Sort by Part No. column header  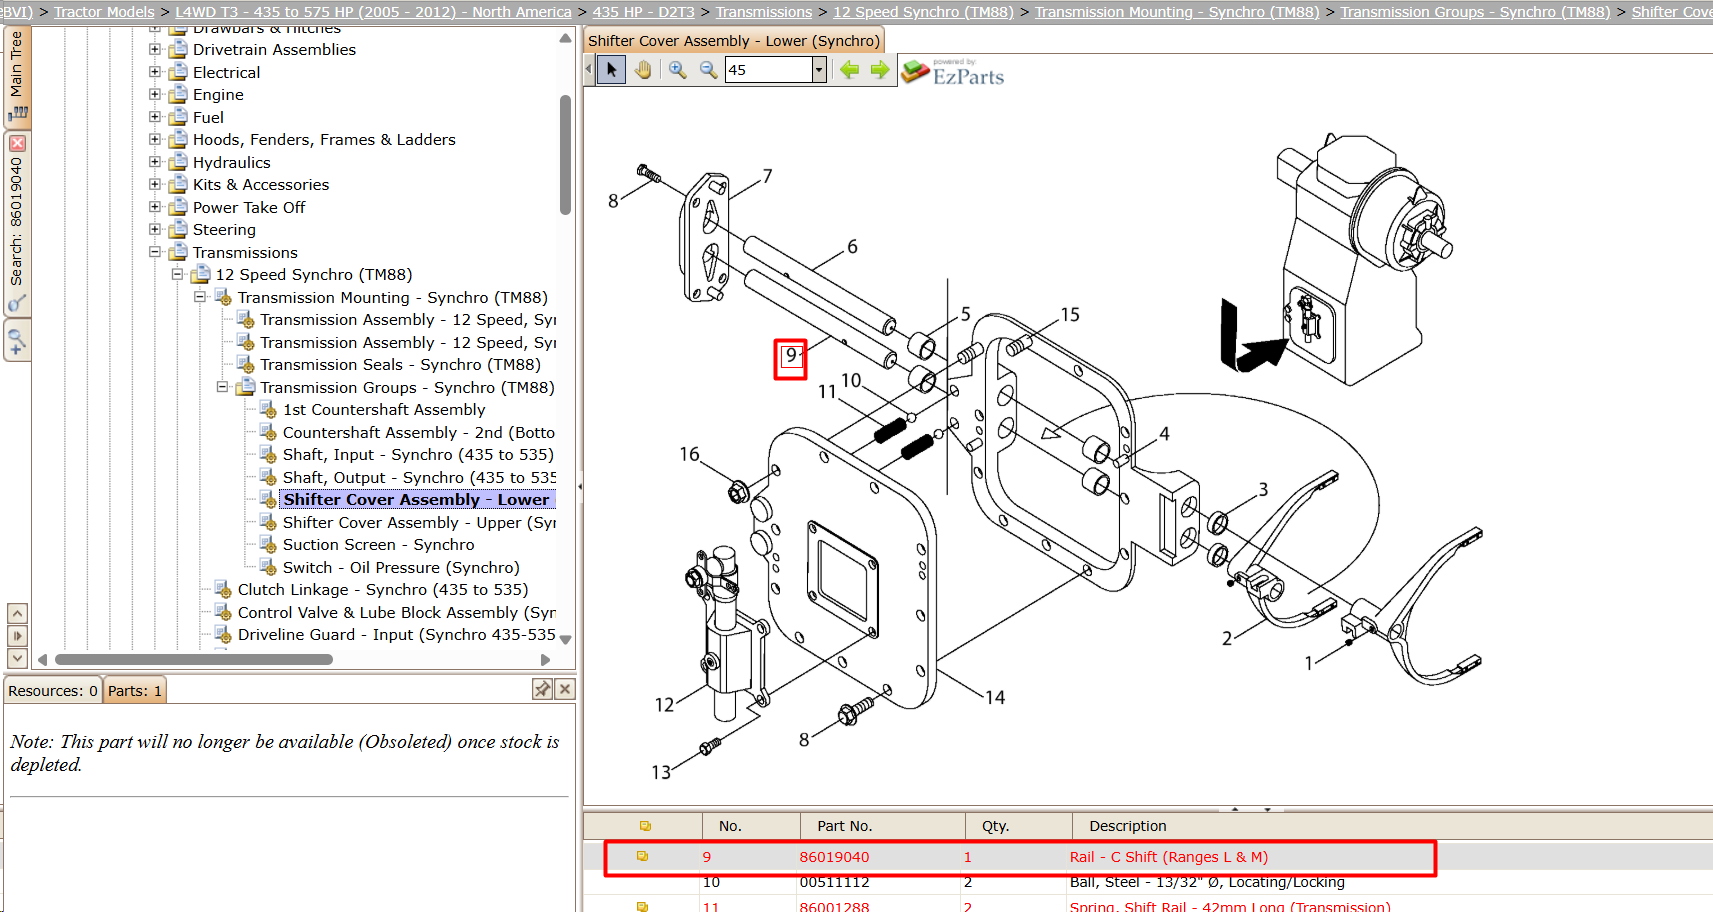point(882,826)
